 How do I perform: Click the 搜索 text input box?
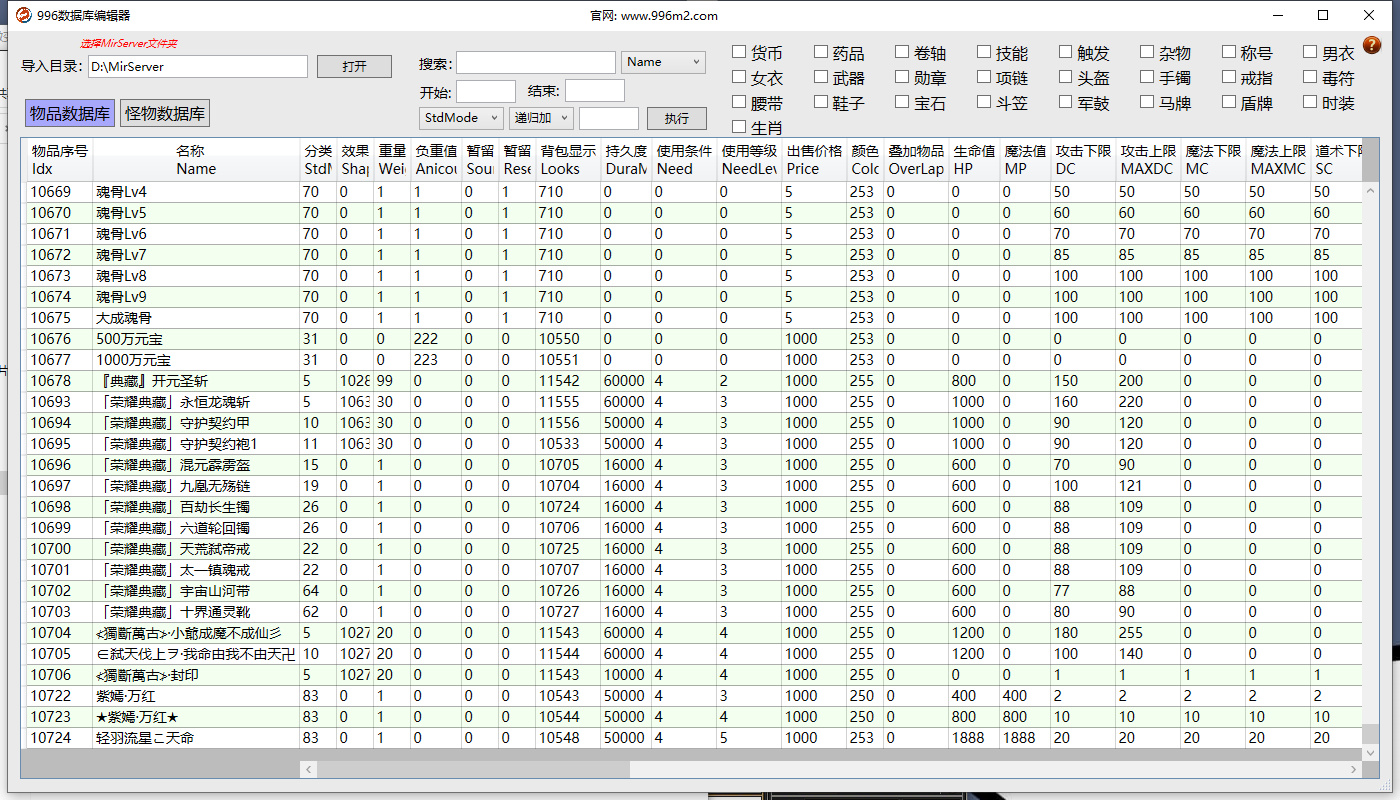tap(536, 63)
